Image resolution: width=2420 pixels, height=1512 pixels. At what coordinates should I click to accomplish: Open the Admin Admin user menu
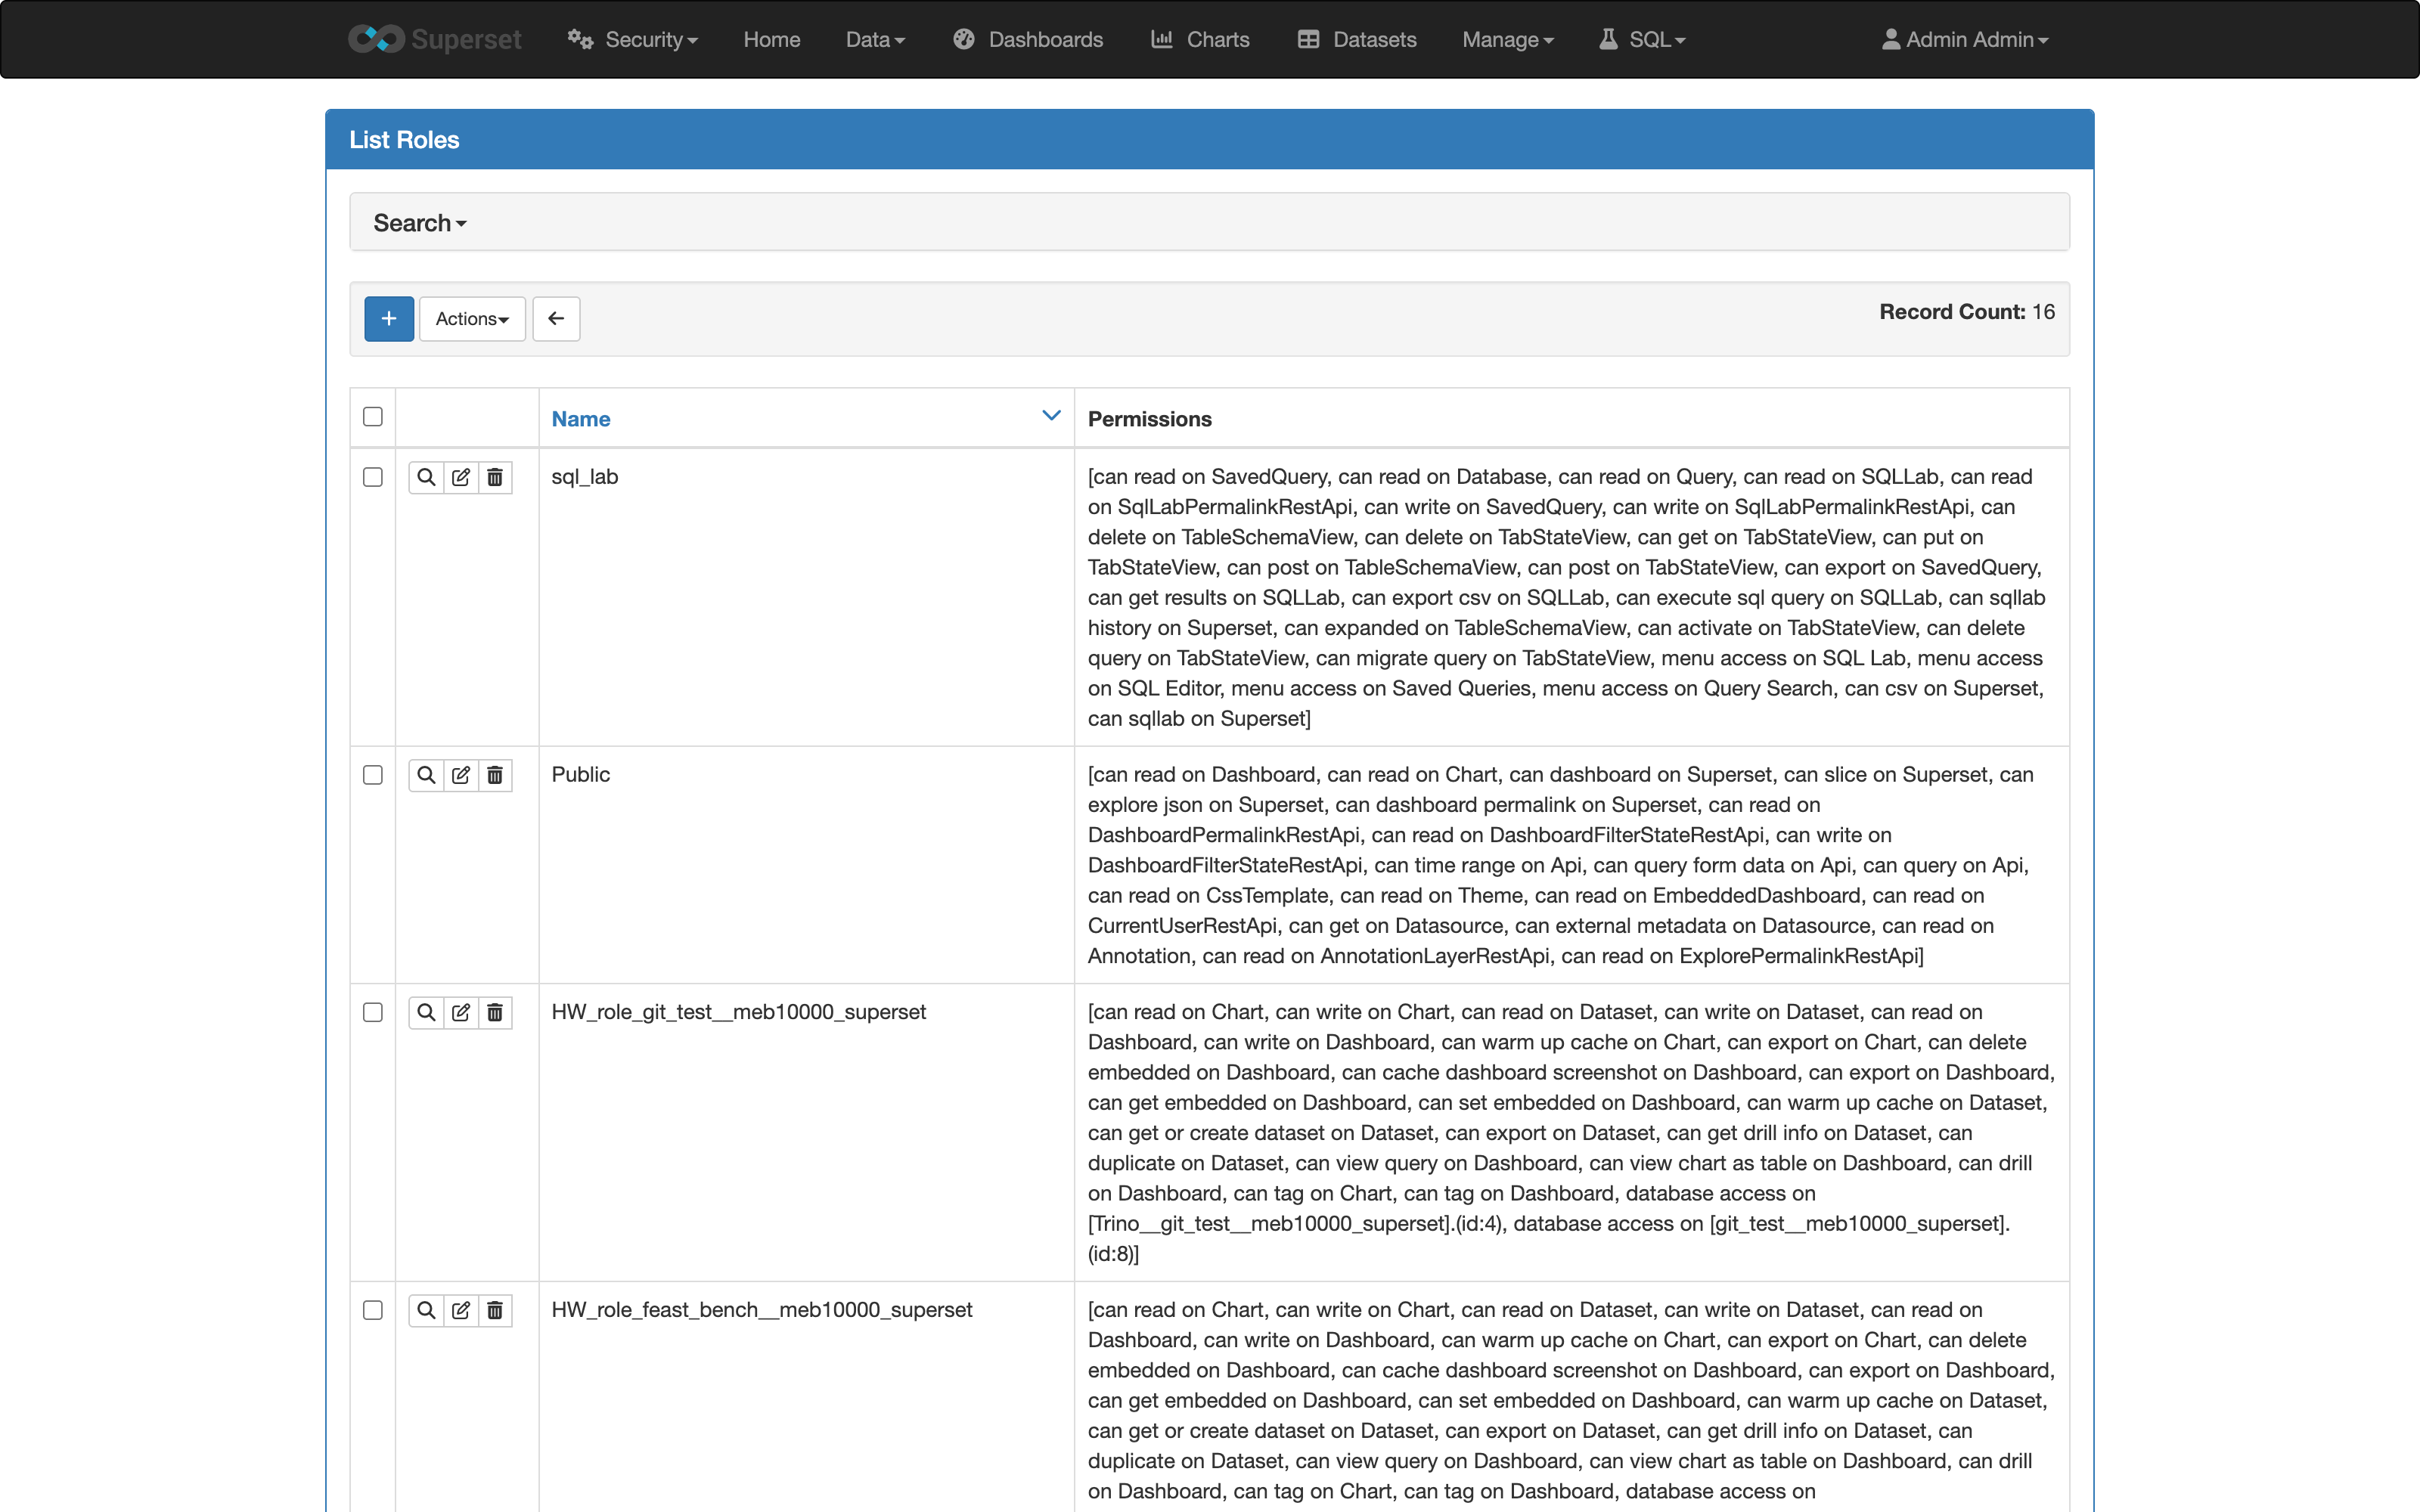pos(1965,39)
